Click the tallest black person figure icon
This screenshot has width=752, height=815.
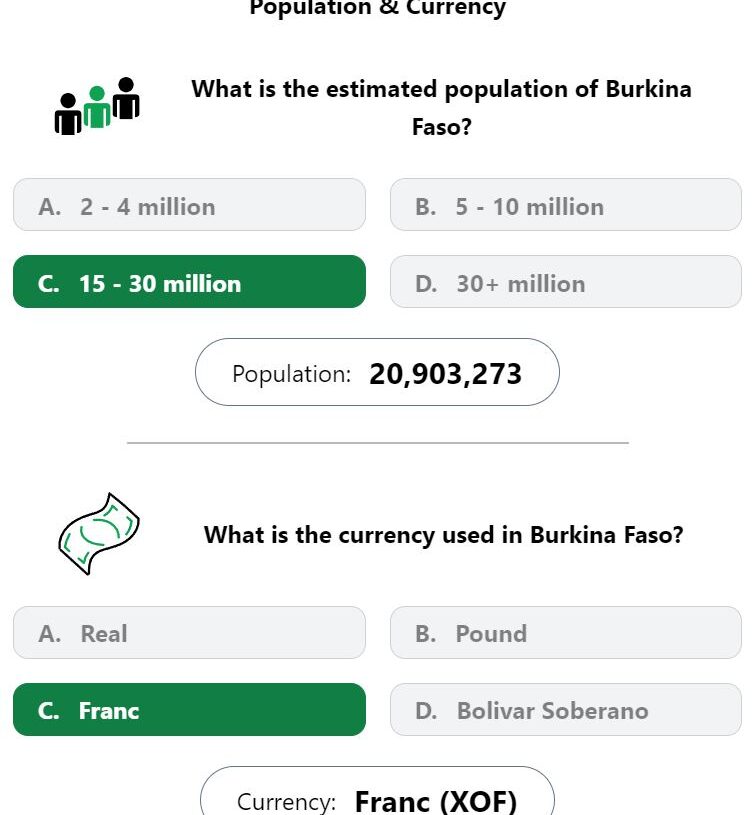(126, 98)
